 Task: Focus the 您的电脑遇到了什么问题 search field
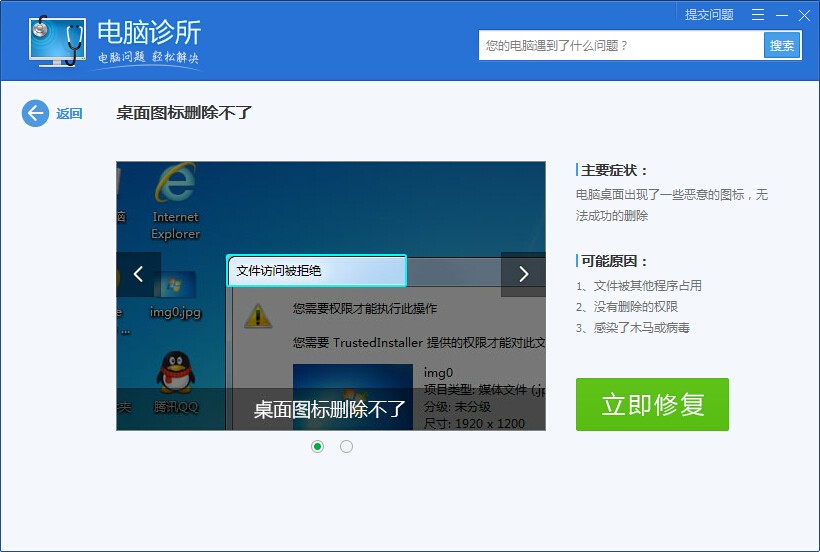click(x=621, y=45)
